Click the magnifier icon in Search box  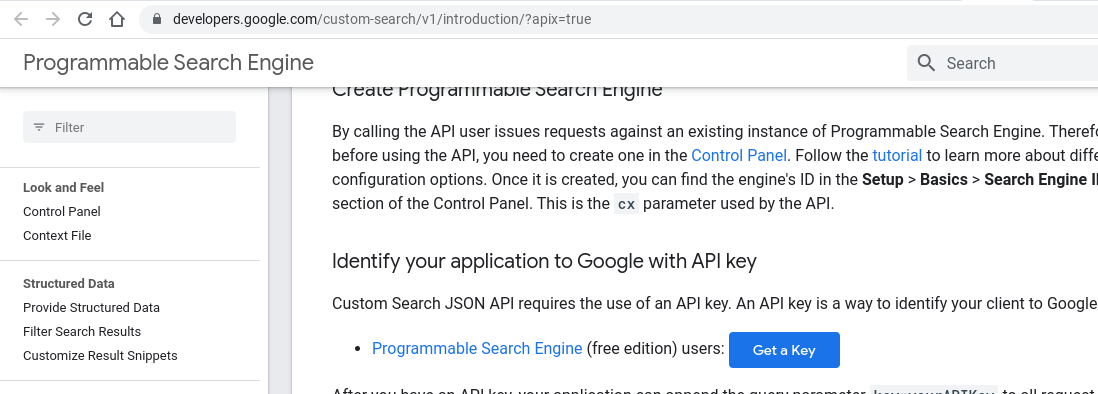click(926, 63)
